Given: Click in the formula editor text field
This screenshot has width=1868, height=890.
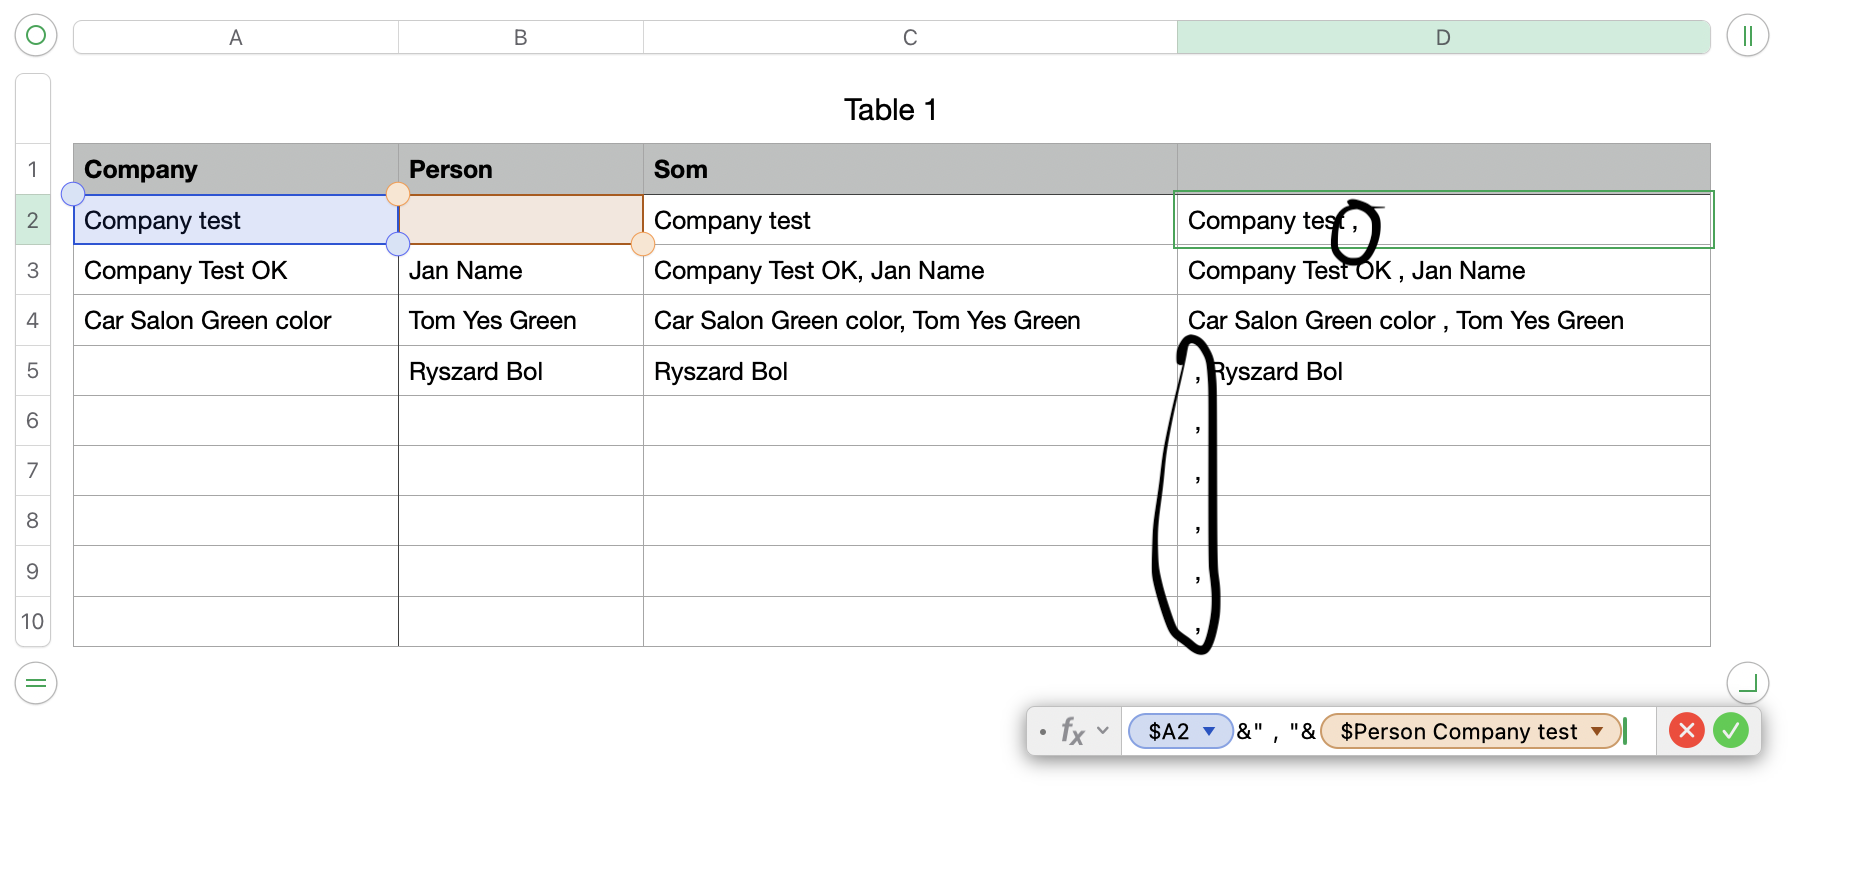Looking at the screenshot, I should click(x=1638, y=731).
